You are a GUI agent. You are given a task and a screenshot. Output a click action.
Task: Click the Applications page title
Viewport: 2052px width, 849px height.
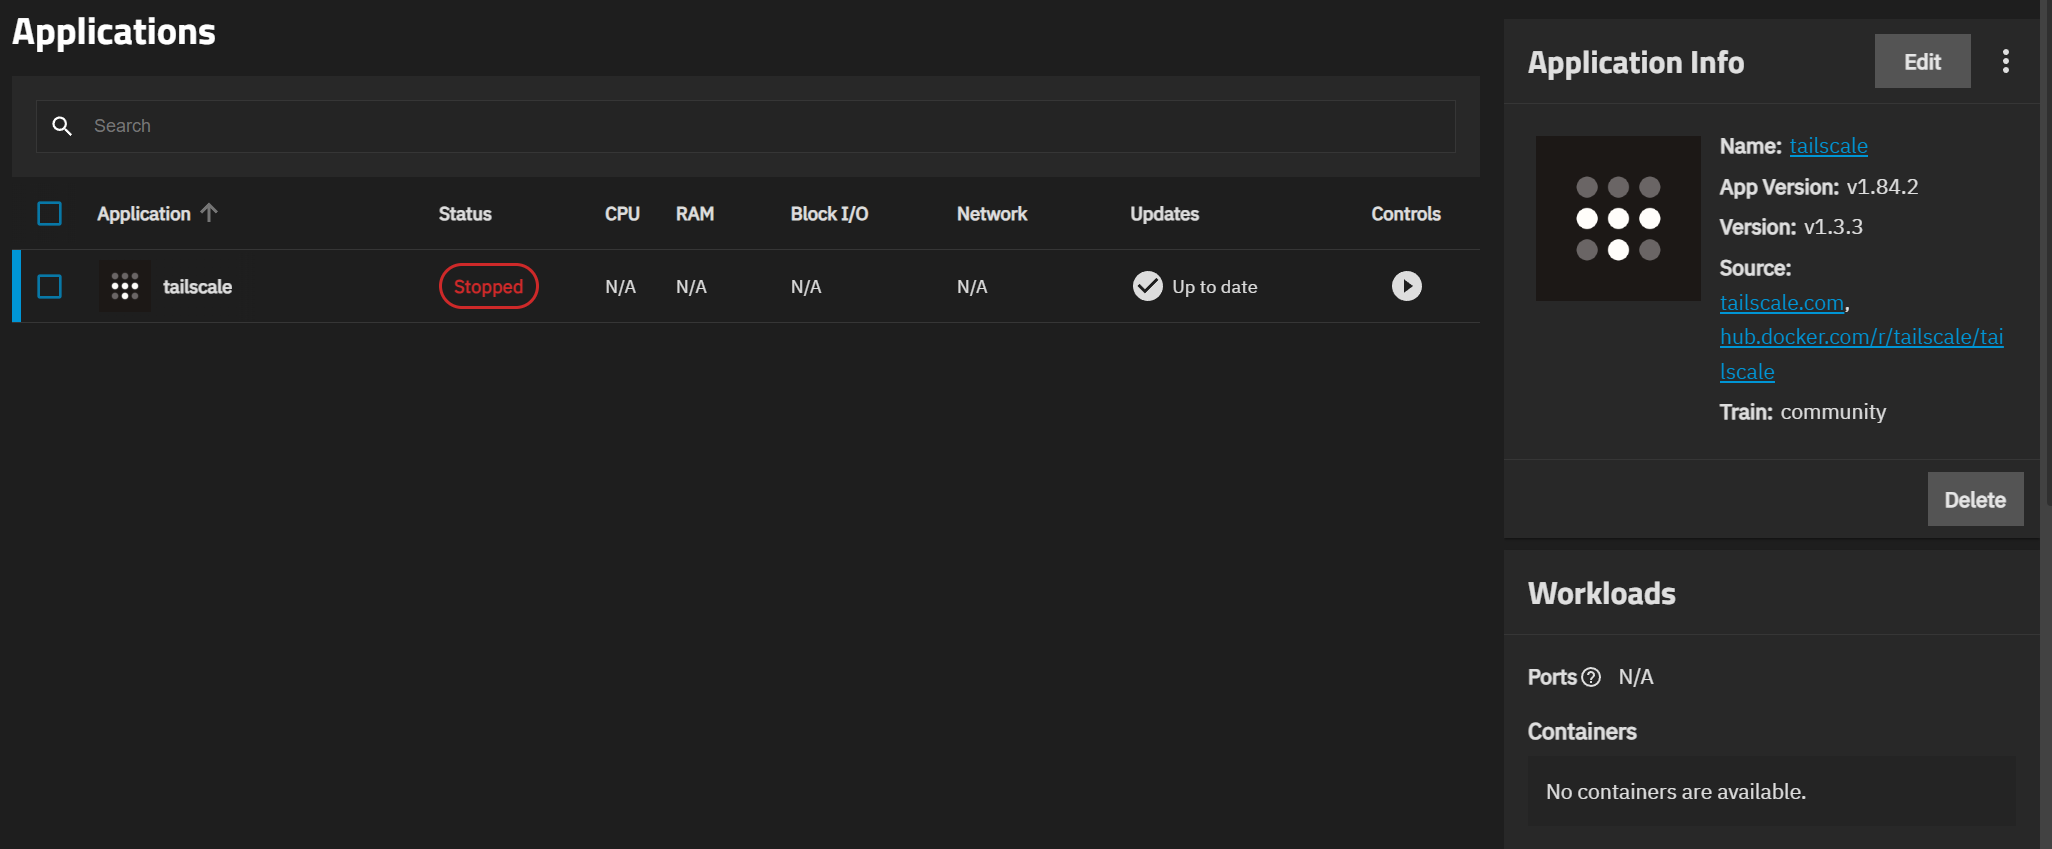click(113, 32)
